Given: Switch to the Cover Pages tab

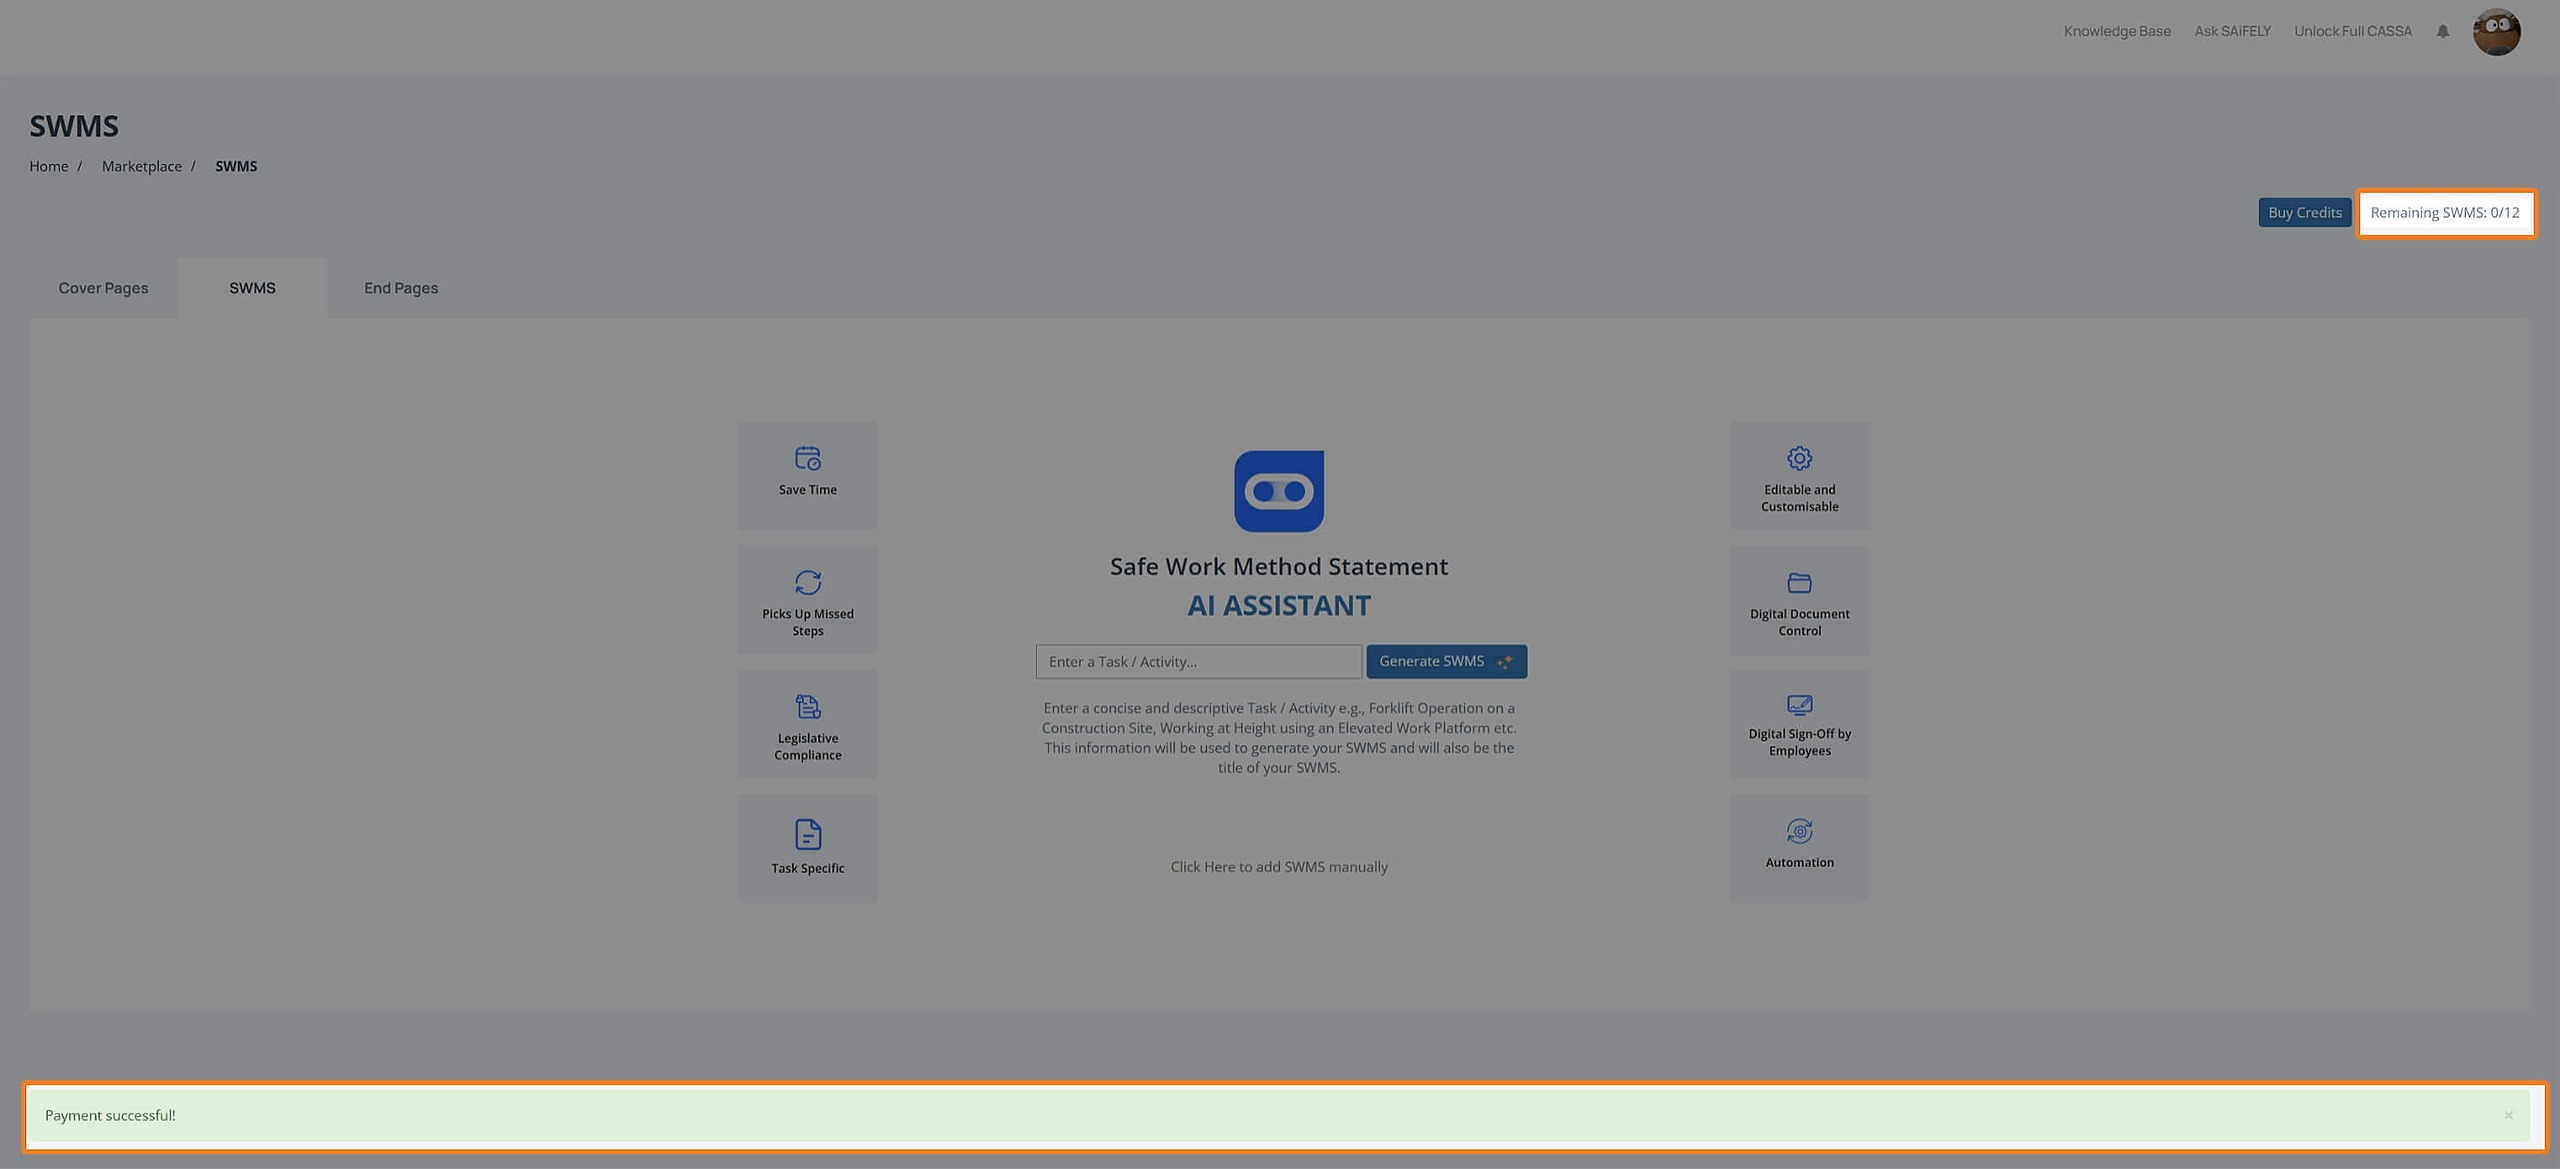Looking at the screenshot, I should point(103,288).
